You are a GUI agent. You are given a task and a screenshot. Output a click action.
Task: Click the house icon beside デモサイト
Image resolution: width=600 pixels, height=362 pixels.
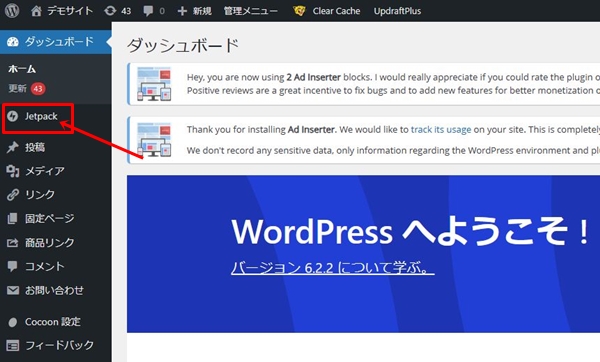click(x=36, y=11)
